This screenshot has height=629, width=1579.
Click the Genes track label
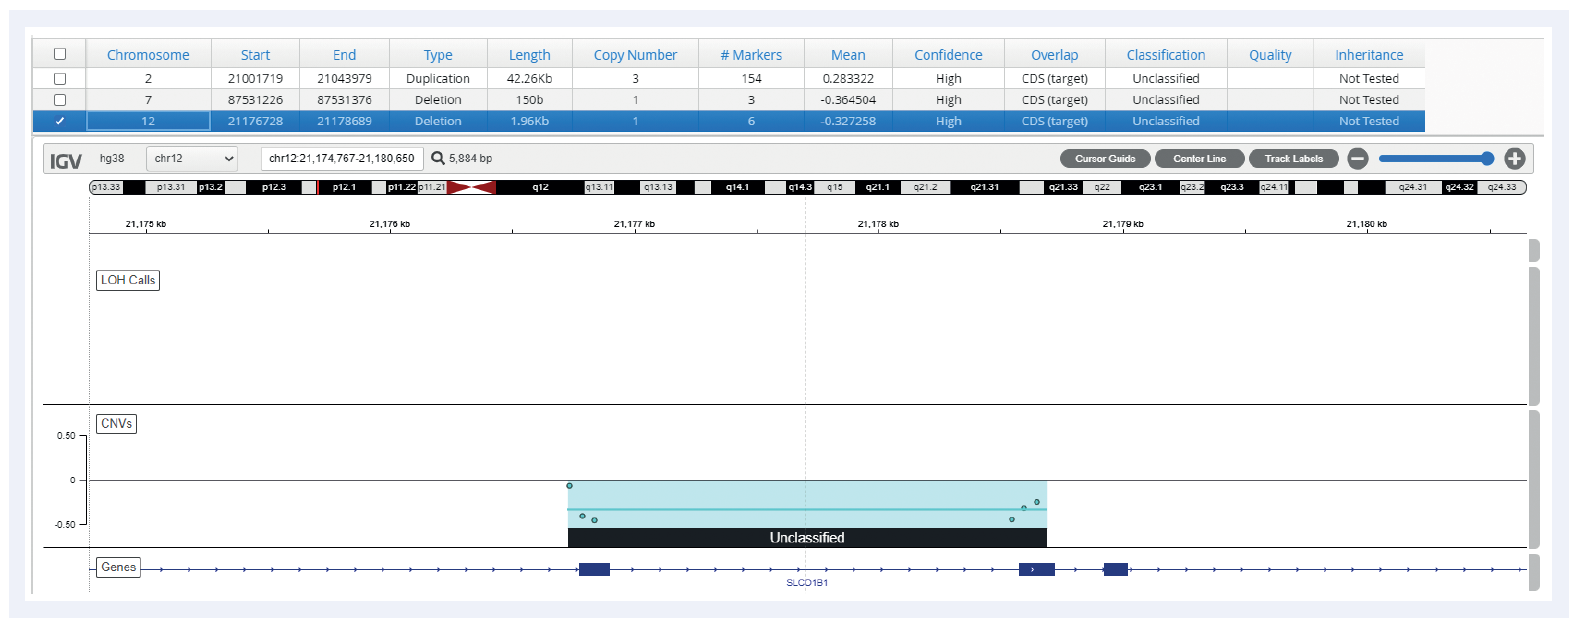[119, 567]
